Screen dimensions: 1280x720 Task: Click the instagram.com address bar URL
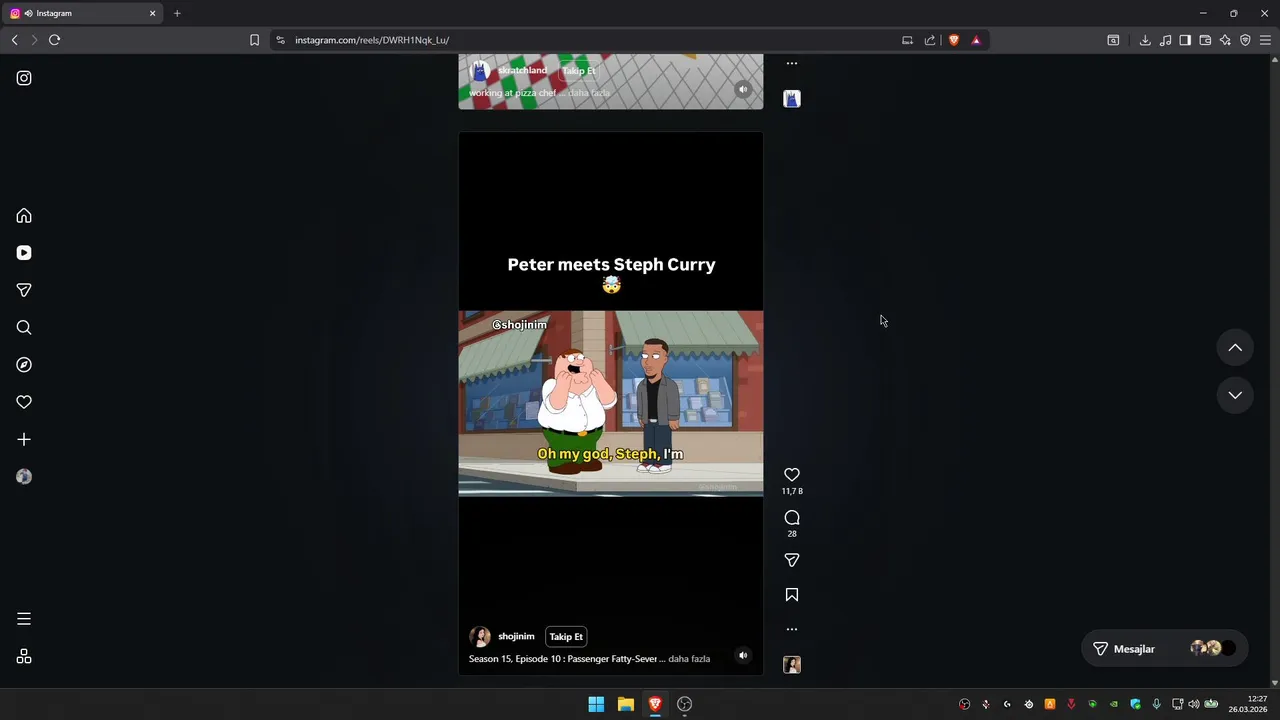click(372, 40)
